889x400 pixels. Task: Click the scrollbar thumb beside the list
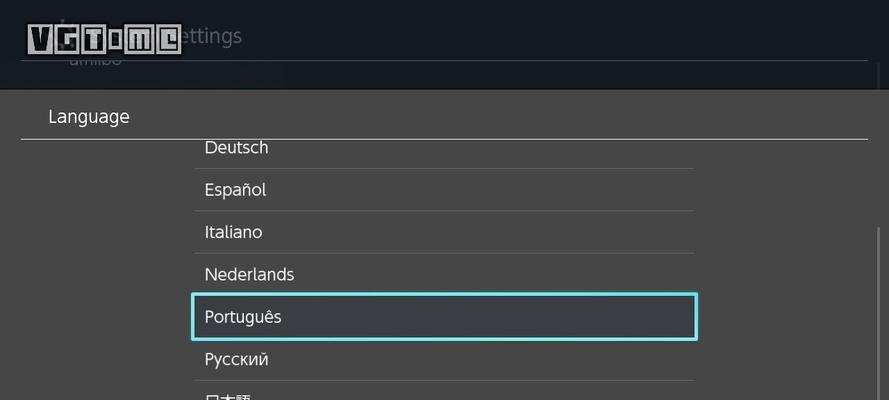click(x=878, y=313)
